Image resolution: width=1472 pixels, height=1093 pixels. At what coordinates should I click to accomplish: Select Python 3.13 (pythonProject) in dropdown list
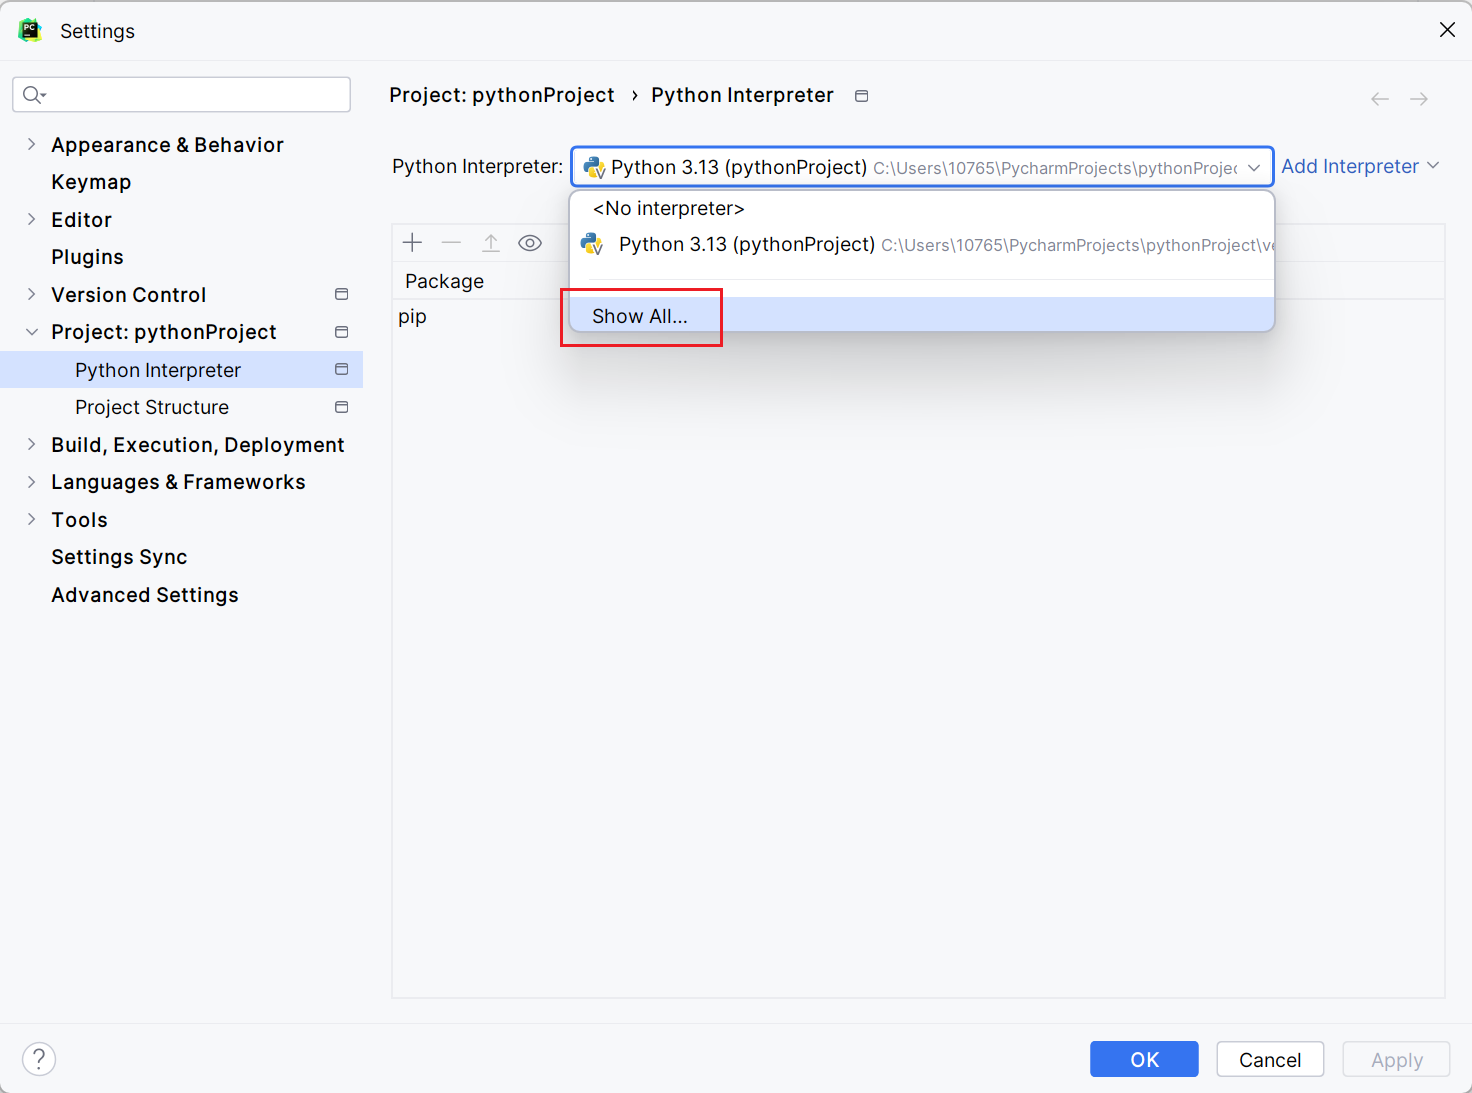(922, 245)
